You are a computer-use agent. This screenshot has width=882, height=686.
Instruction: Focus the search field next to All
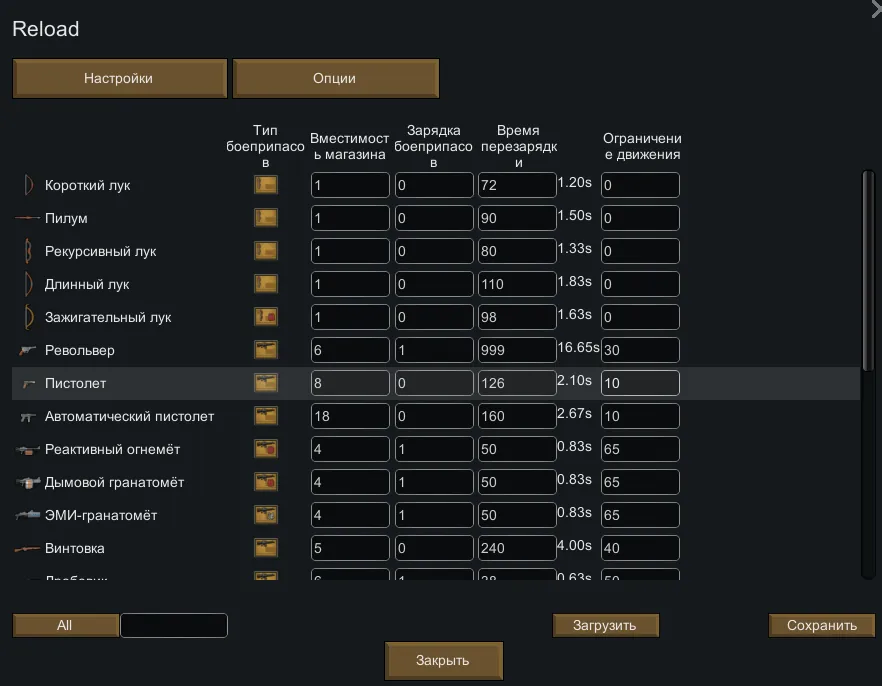pos(174,626)
